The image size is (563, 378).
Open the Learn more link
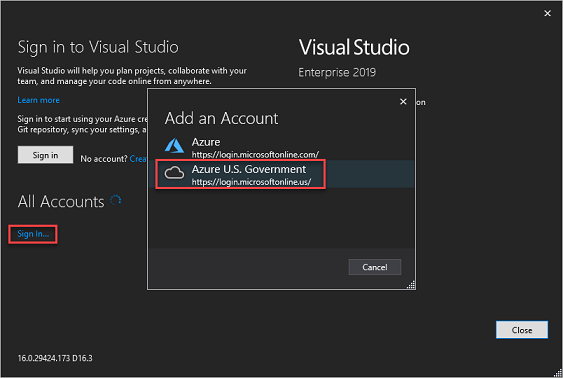(38, 100)
